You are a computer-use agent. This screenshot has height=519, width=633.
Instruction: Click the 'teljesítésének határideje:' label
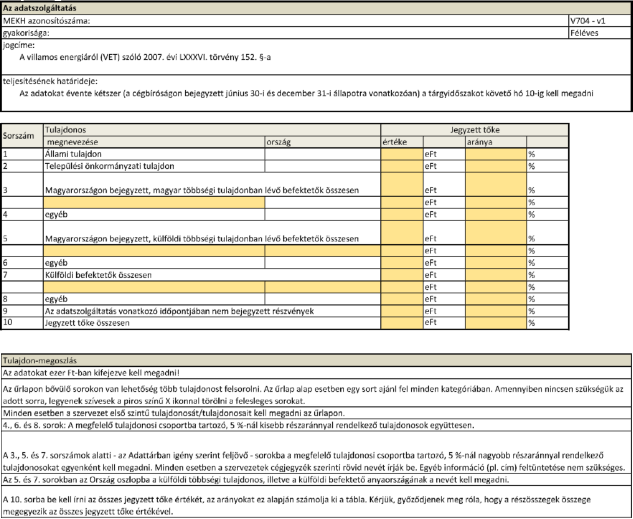point(50,82)
